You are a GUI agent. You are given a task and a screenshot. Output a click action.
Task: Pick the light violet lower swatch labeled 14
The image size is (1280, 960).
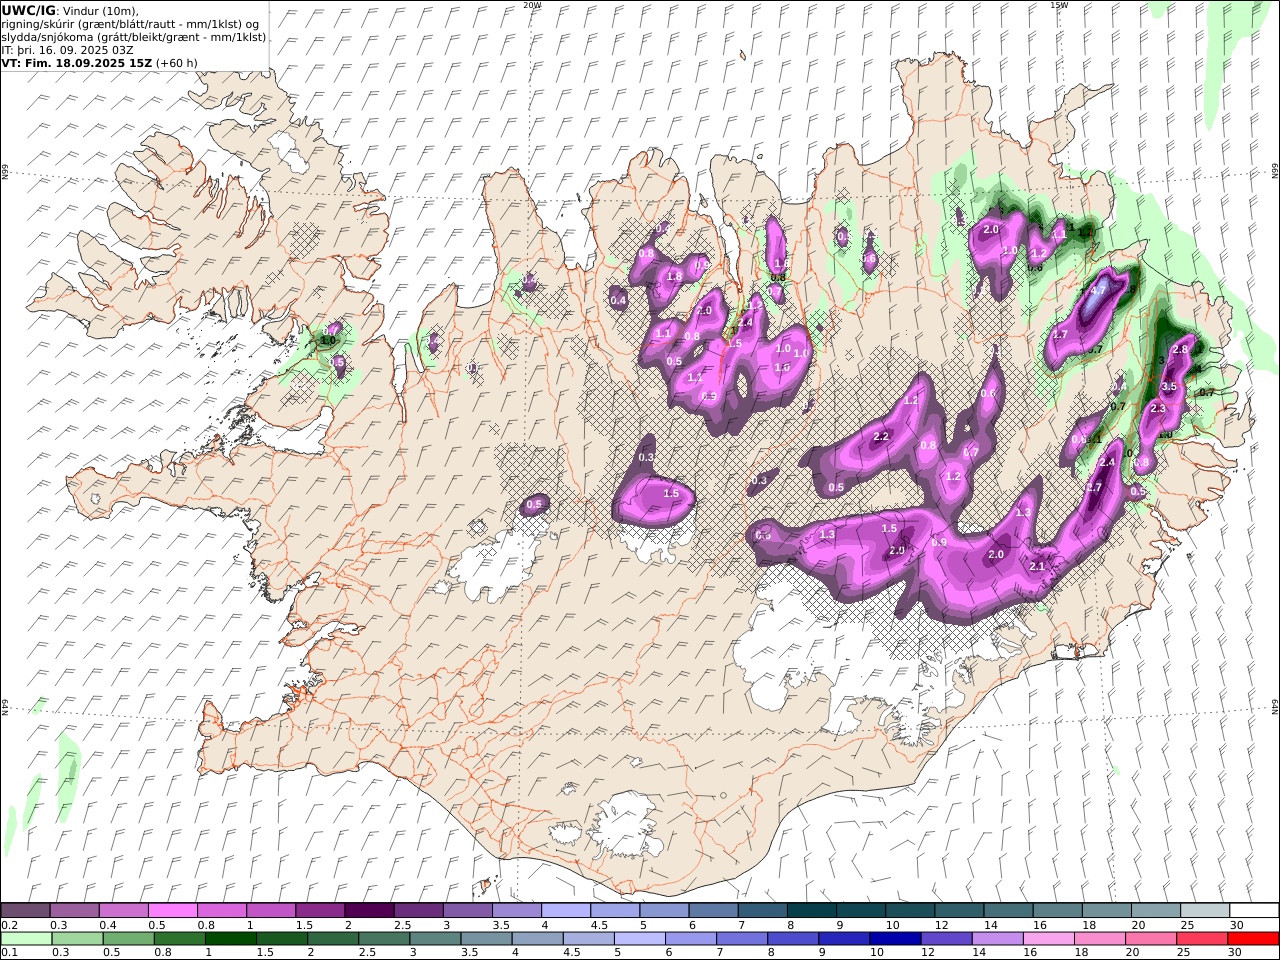tap(997, 938)
